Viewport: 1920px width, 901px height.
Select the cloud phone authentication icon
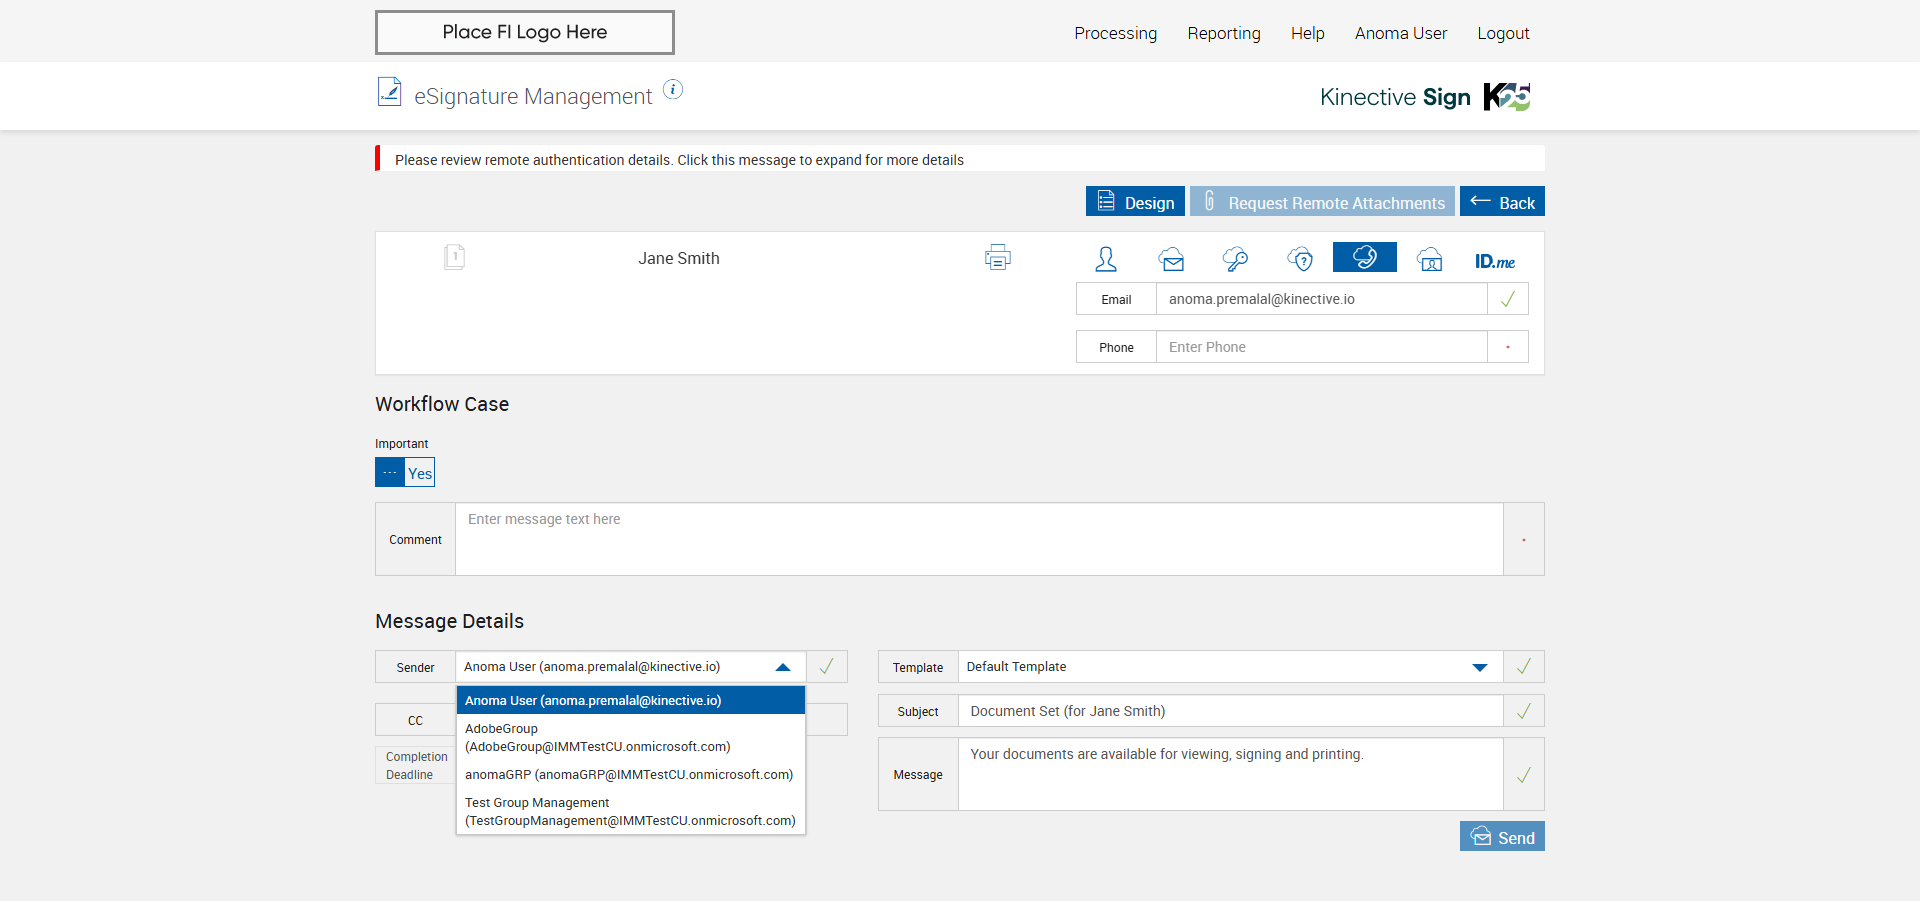click(x=1364, y=258)
